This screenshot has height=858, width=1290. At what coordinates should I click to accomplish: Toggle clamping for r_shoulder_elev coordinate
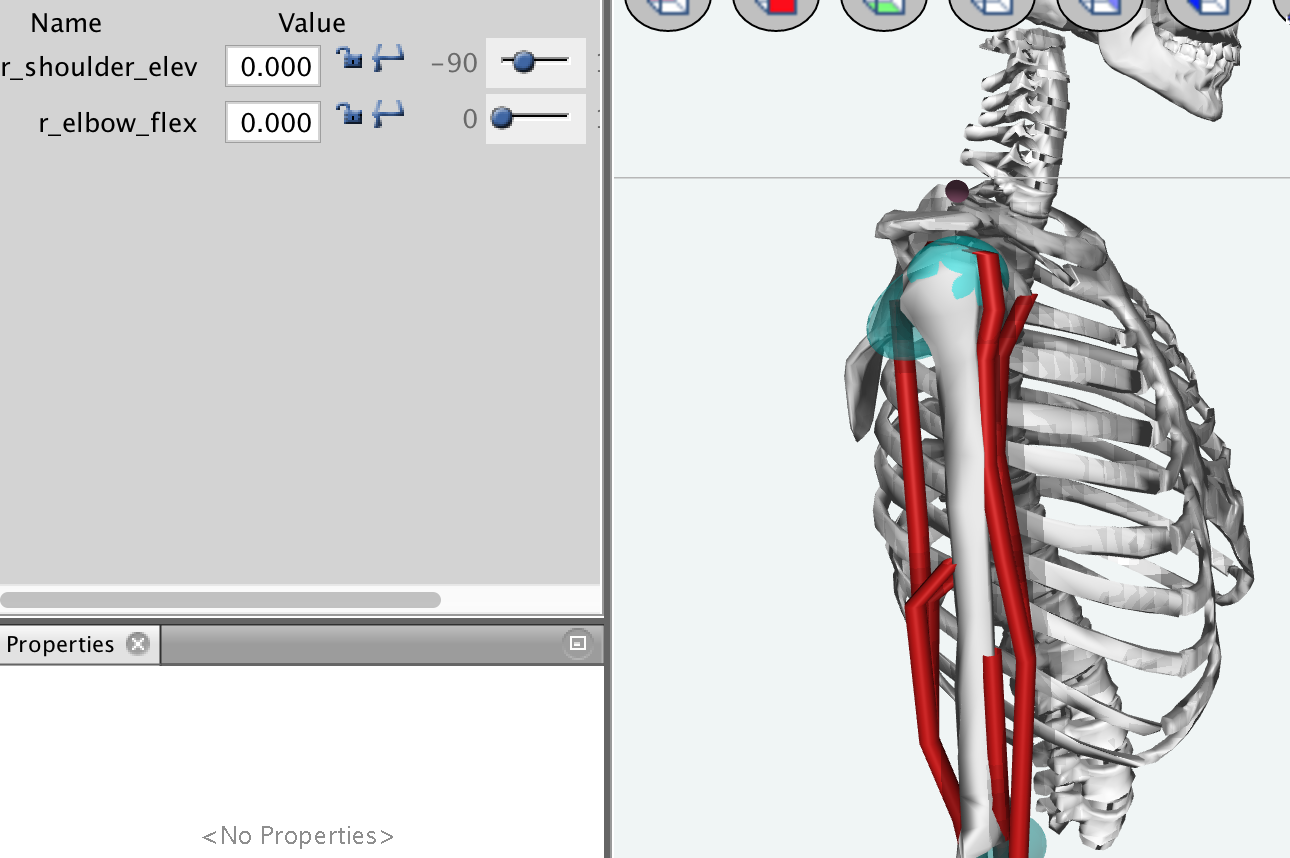tap(388, 58)
